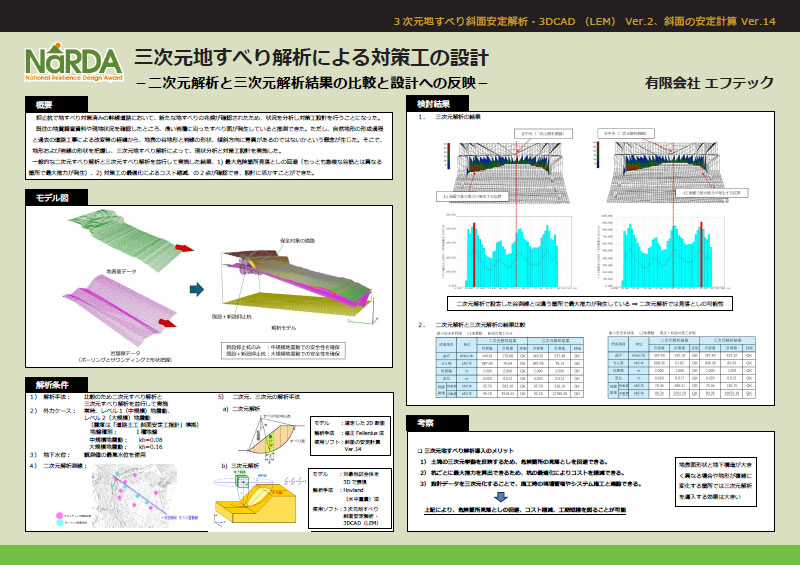
Task: Click the red arrow on the magenta bedrock mesh
Action: click(167, 323)
